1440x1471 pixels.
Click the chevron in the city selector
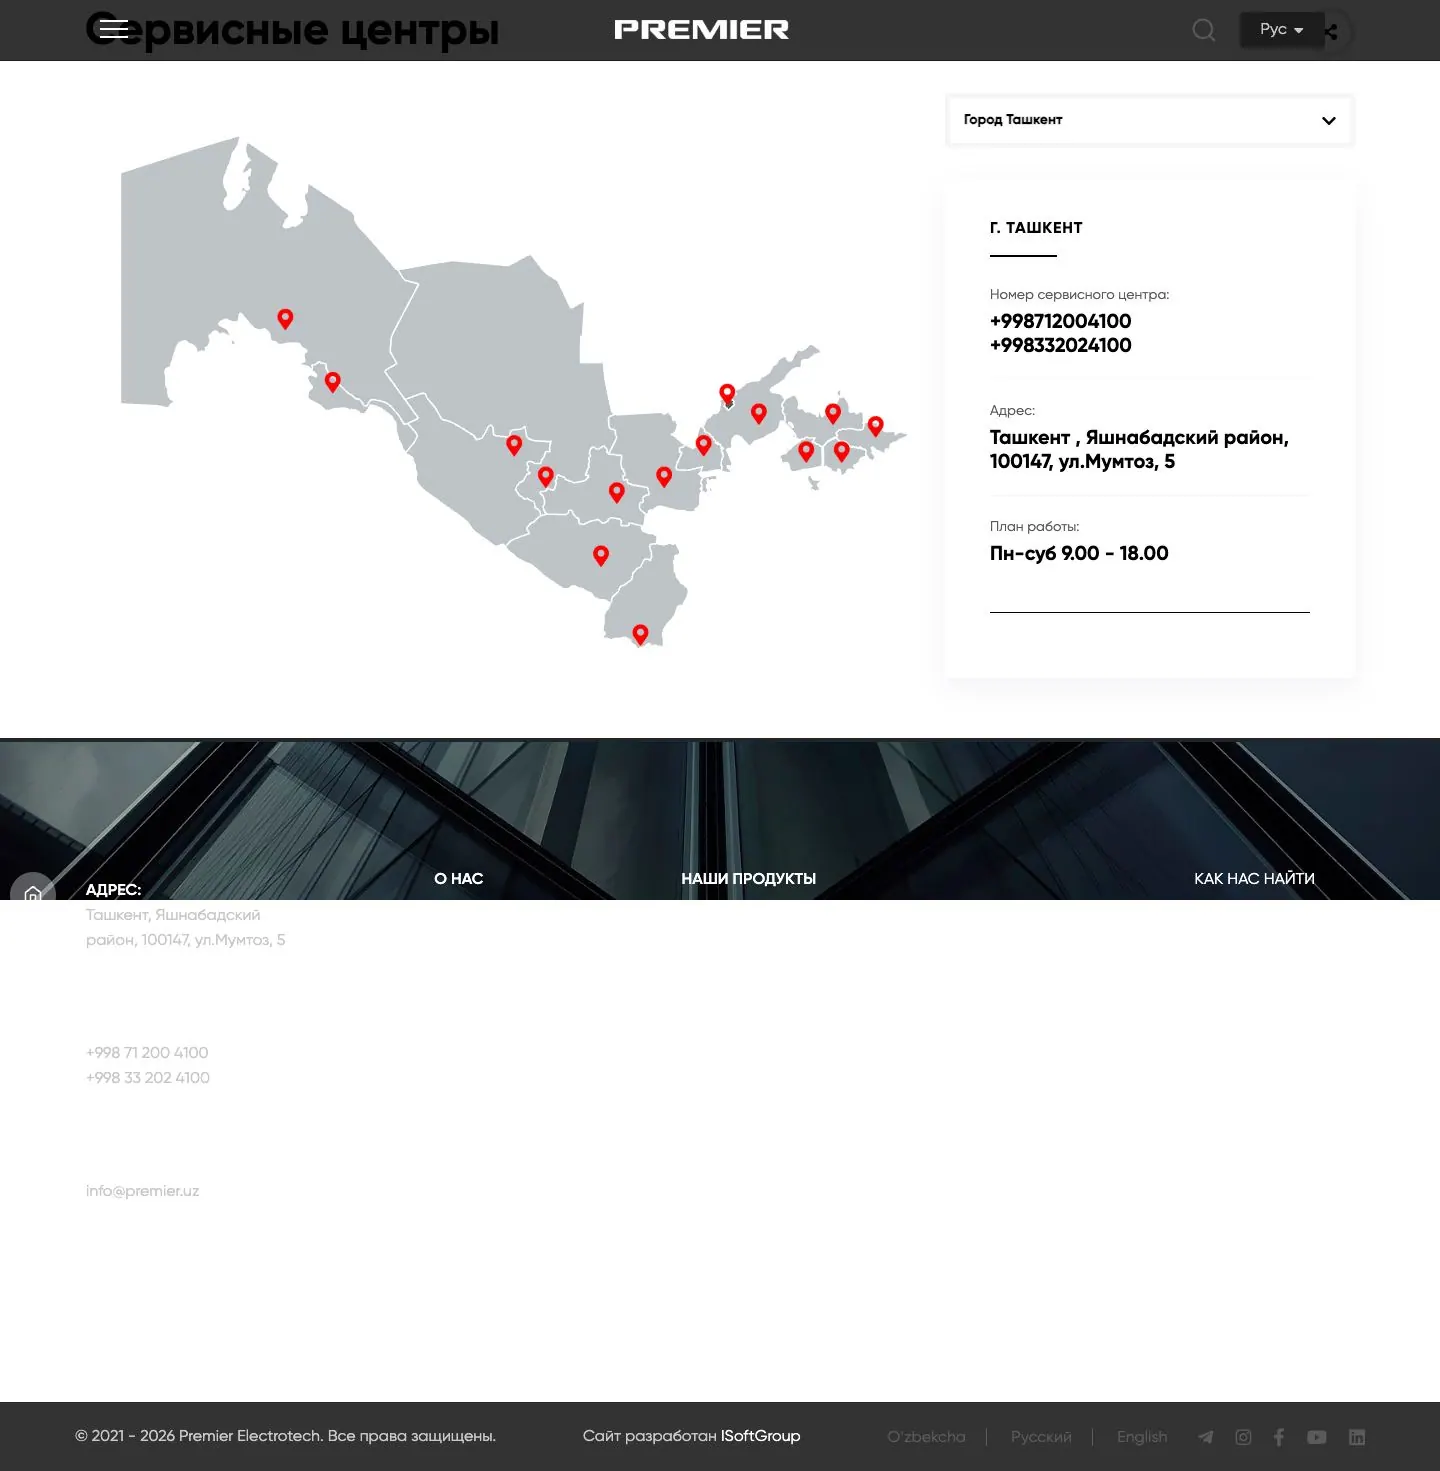1328,121
